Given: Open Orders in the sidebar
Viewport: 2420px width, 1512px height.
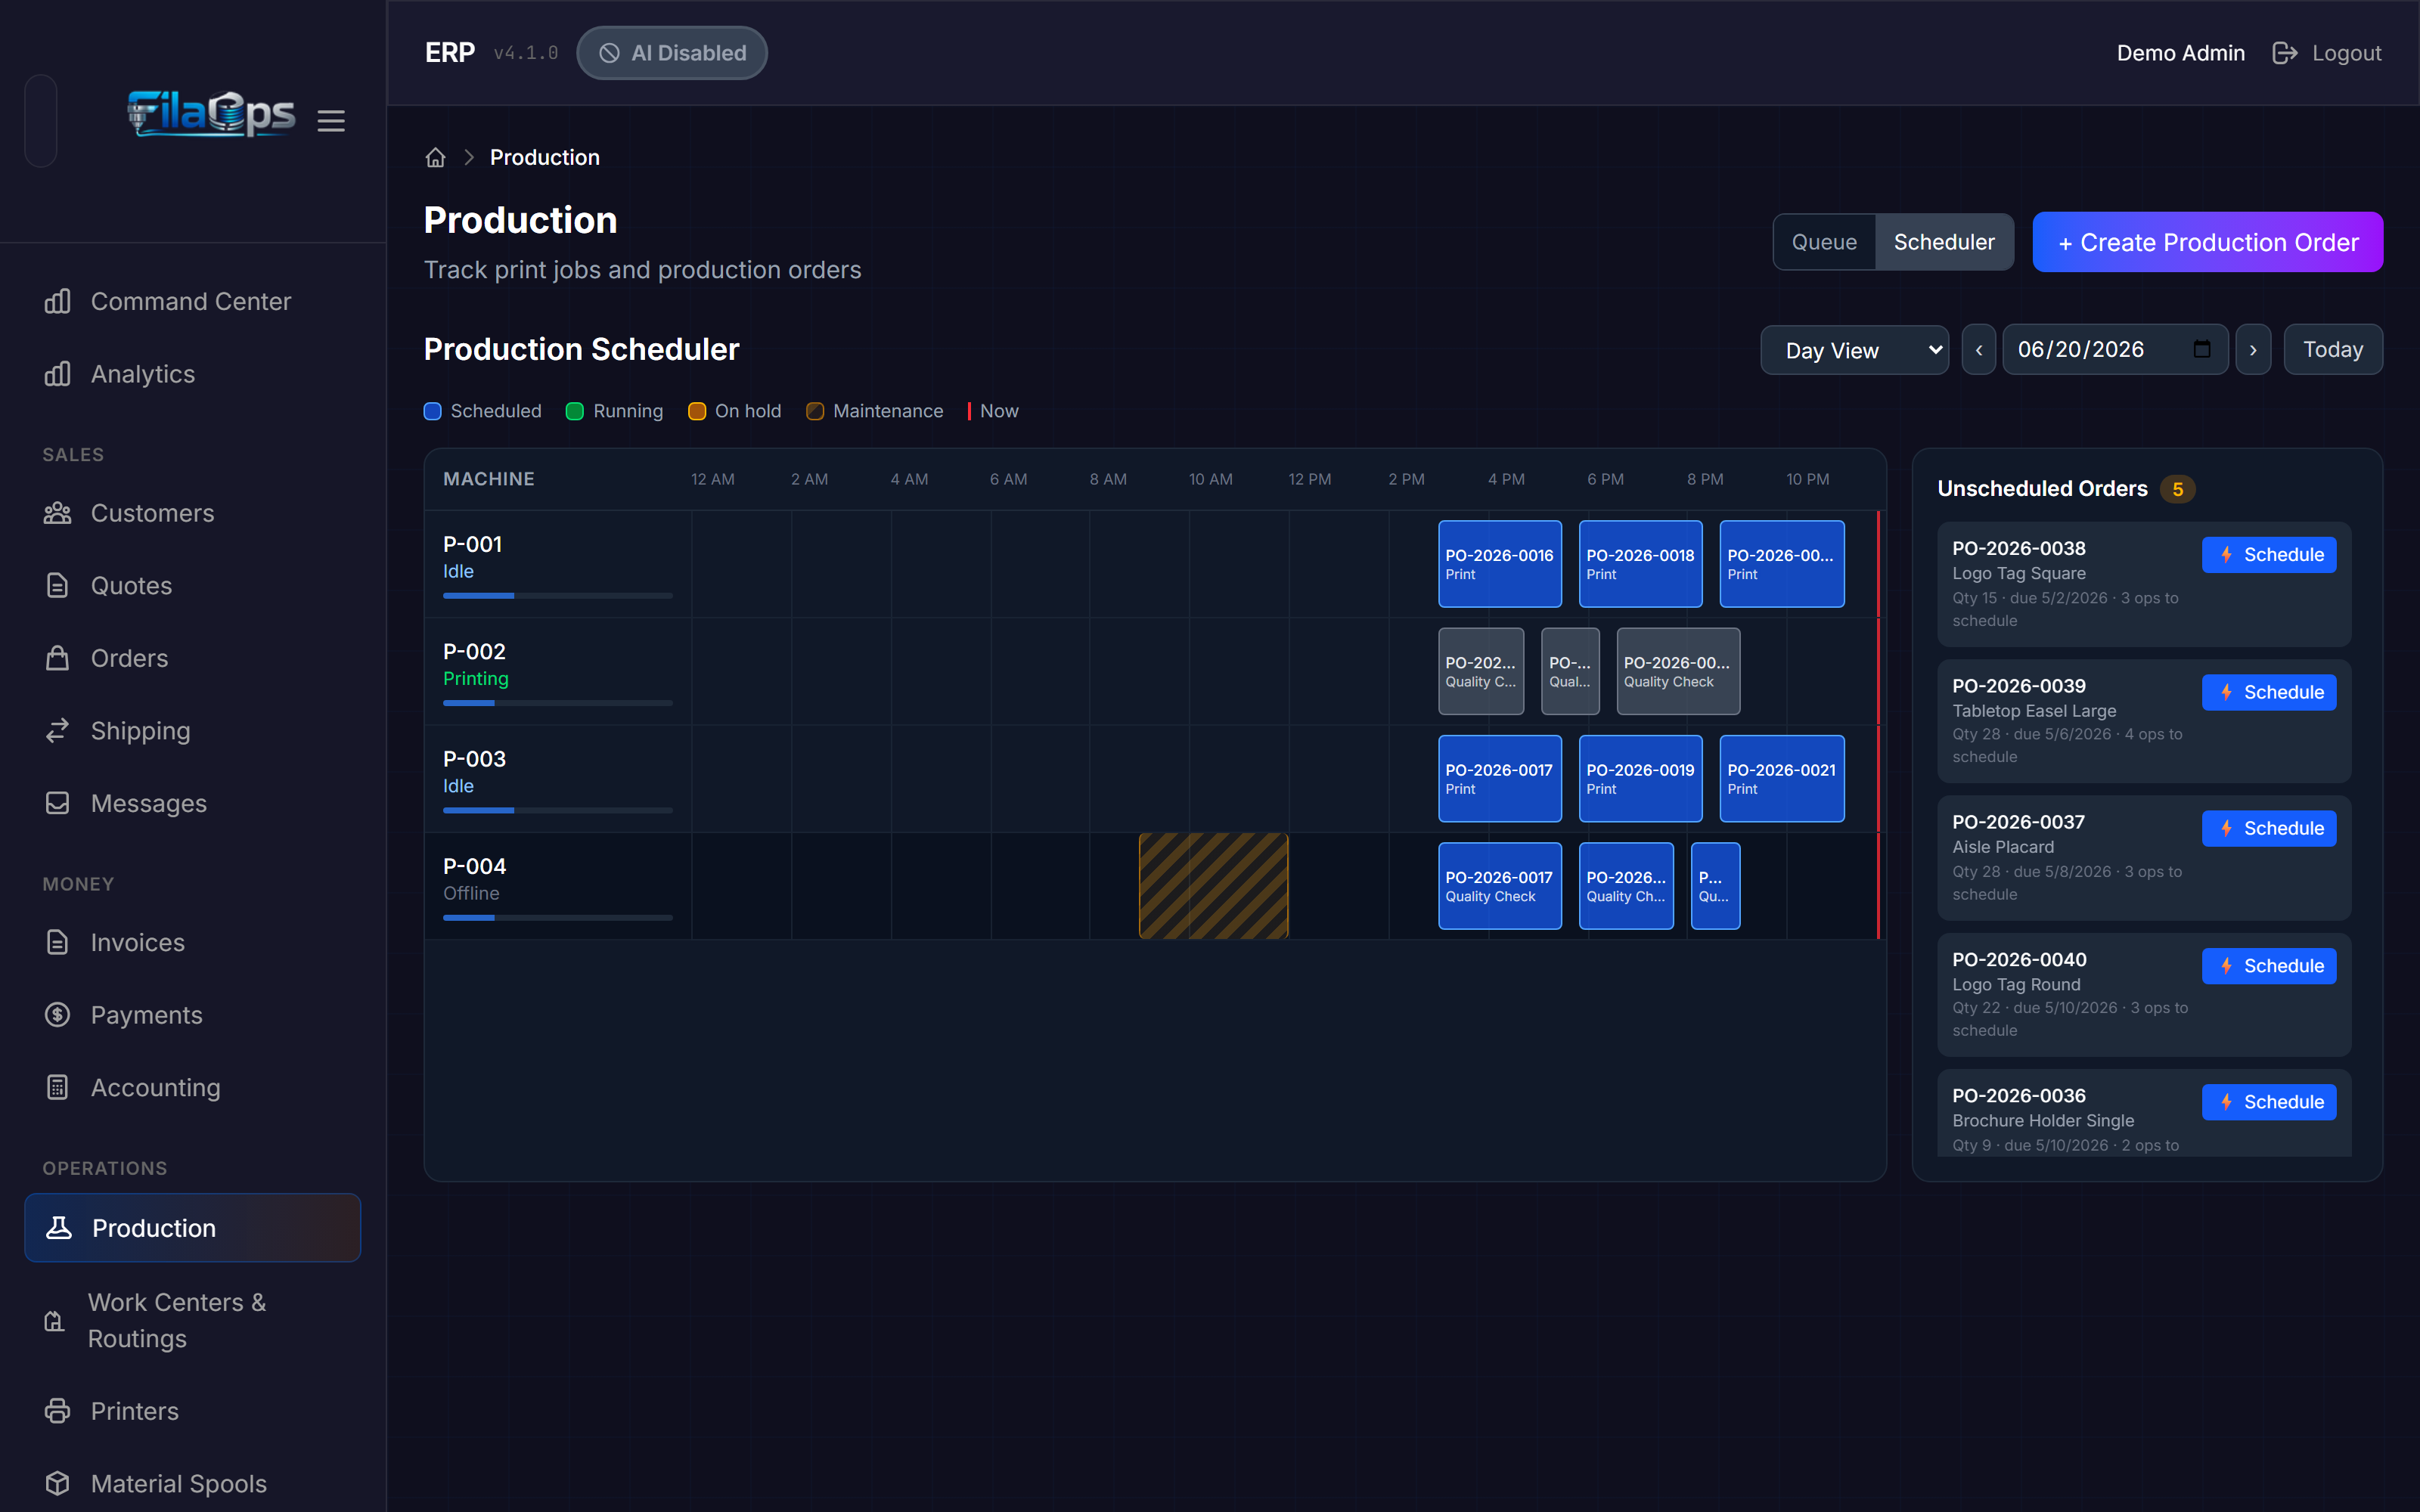Looking at the screenshot, I should point(193,658).
